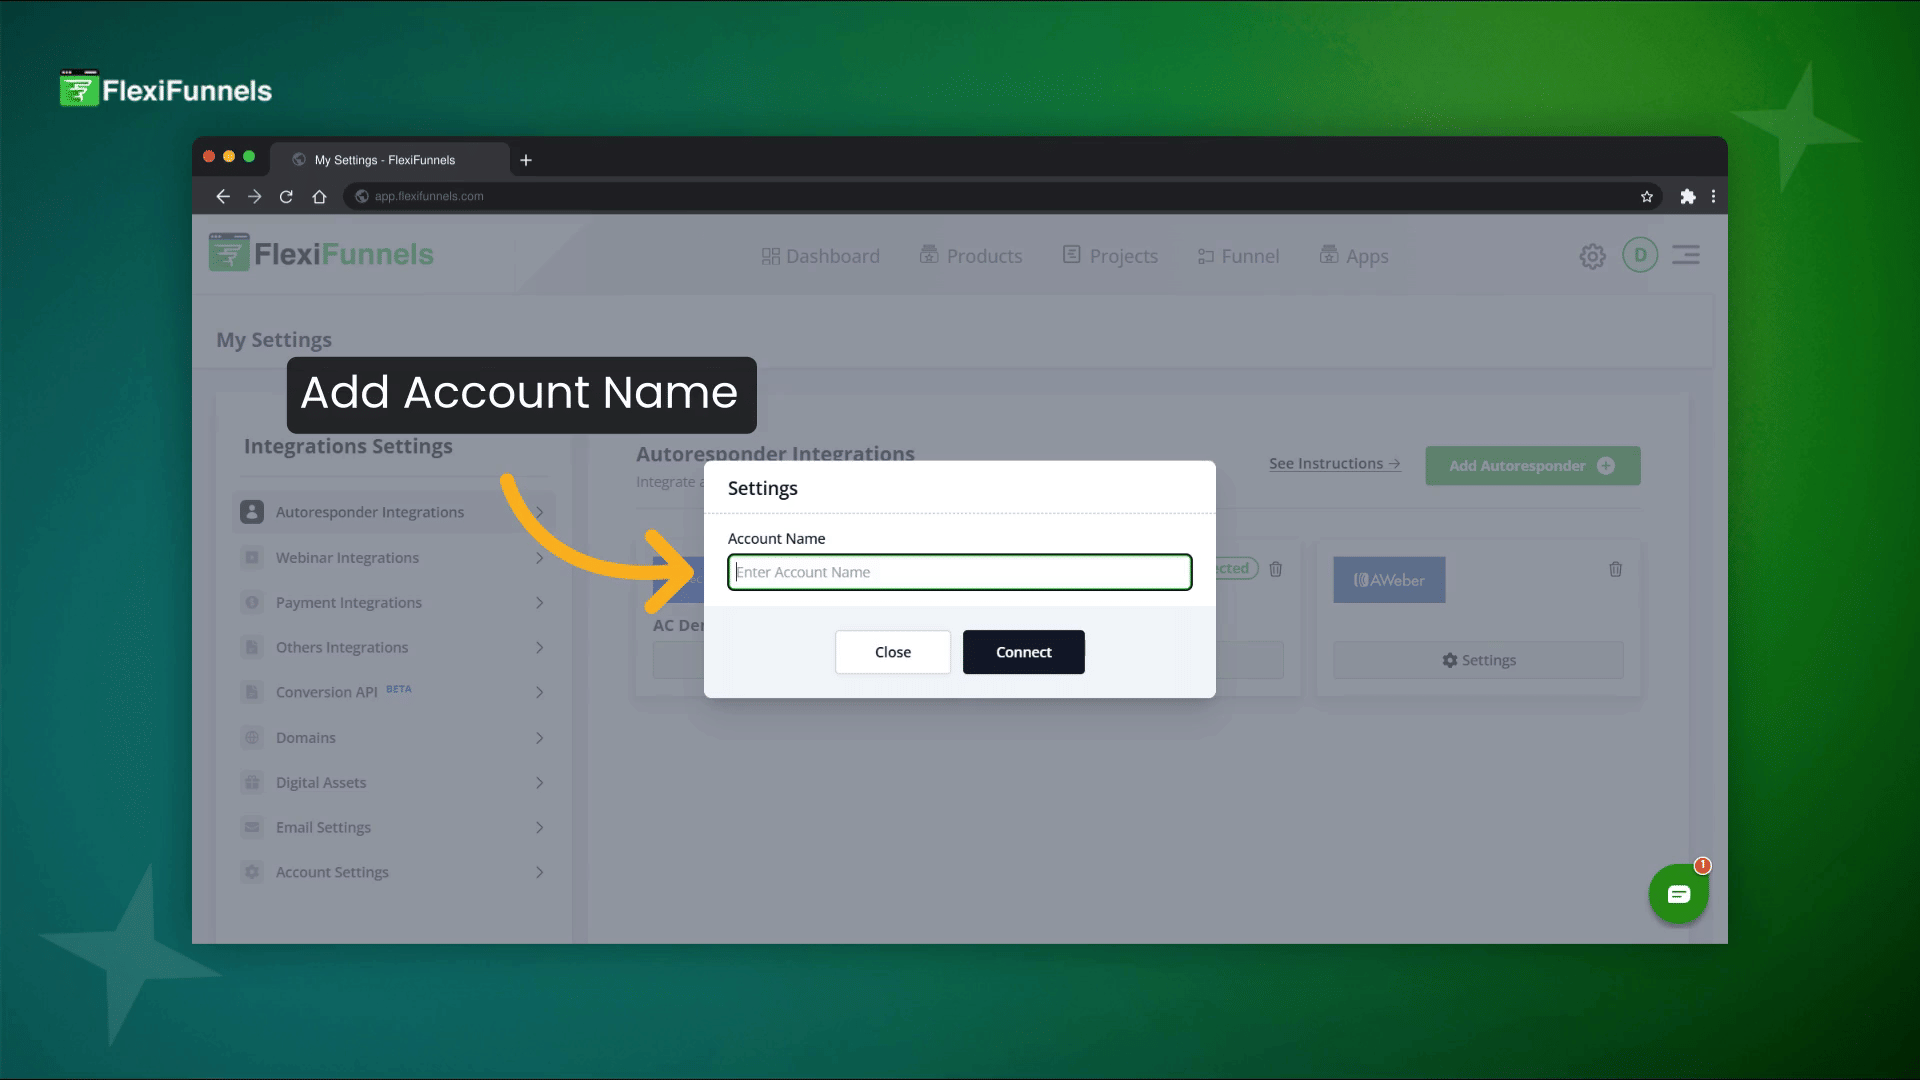1920x1080 pixels.
Task: Follow the See Instructions link
Action: pyautogui.click(x=1334, y=464)
